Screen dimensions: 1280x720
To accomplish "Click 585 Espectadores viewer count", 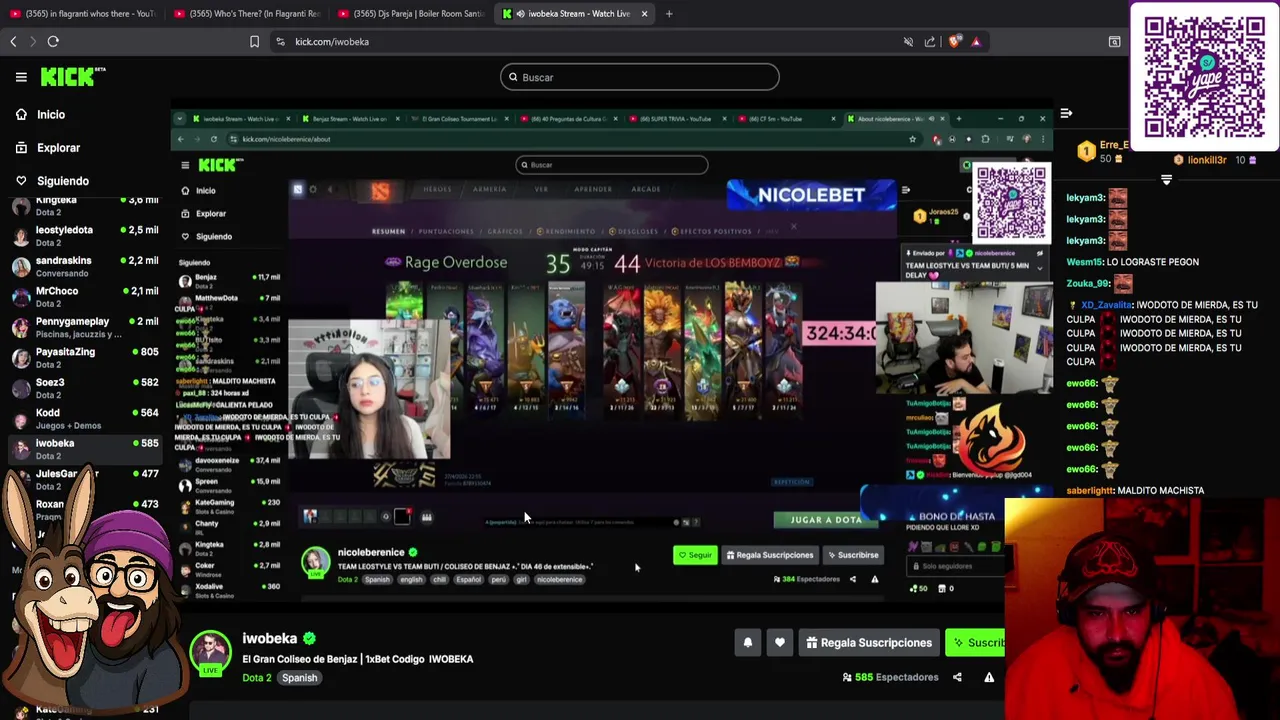I will click(x=891, y=677).
